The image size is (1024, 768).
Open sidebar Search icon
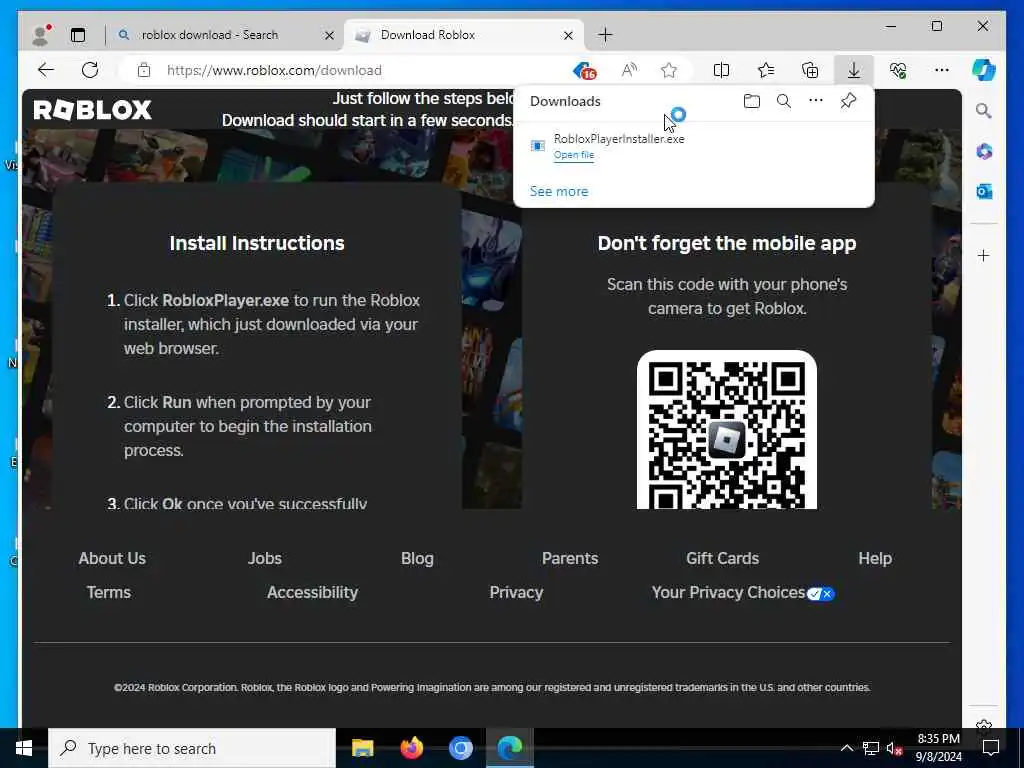point(984,110)
